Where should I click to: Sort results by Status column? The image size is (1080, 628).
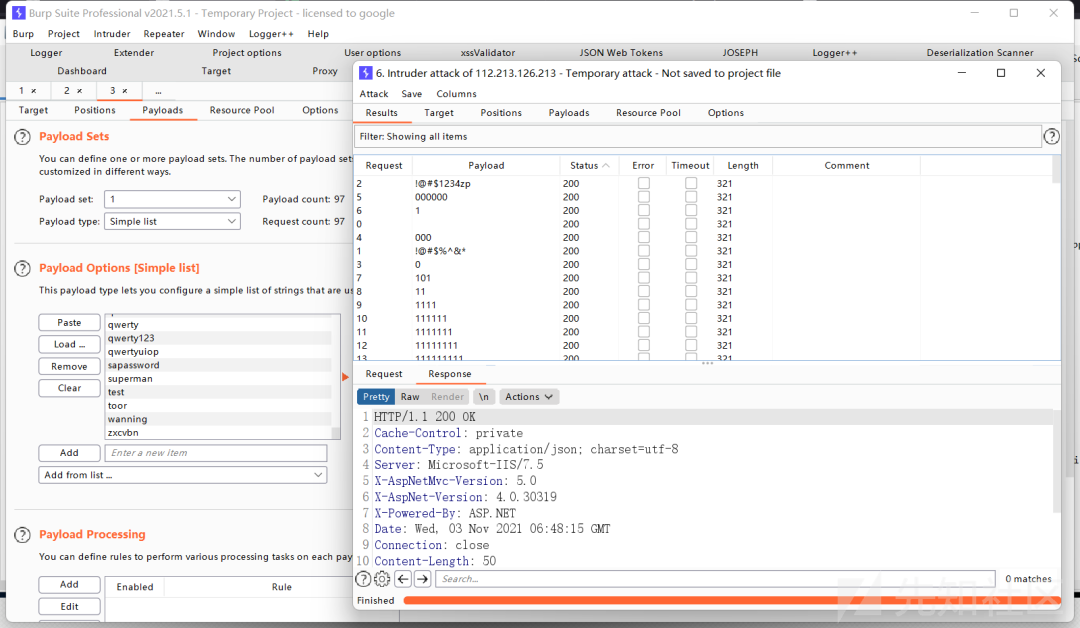tap(589, 165)
